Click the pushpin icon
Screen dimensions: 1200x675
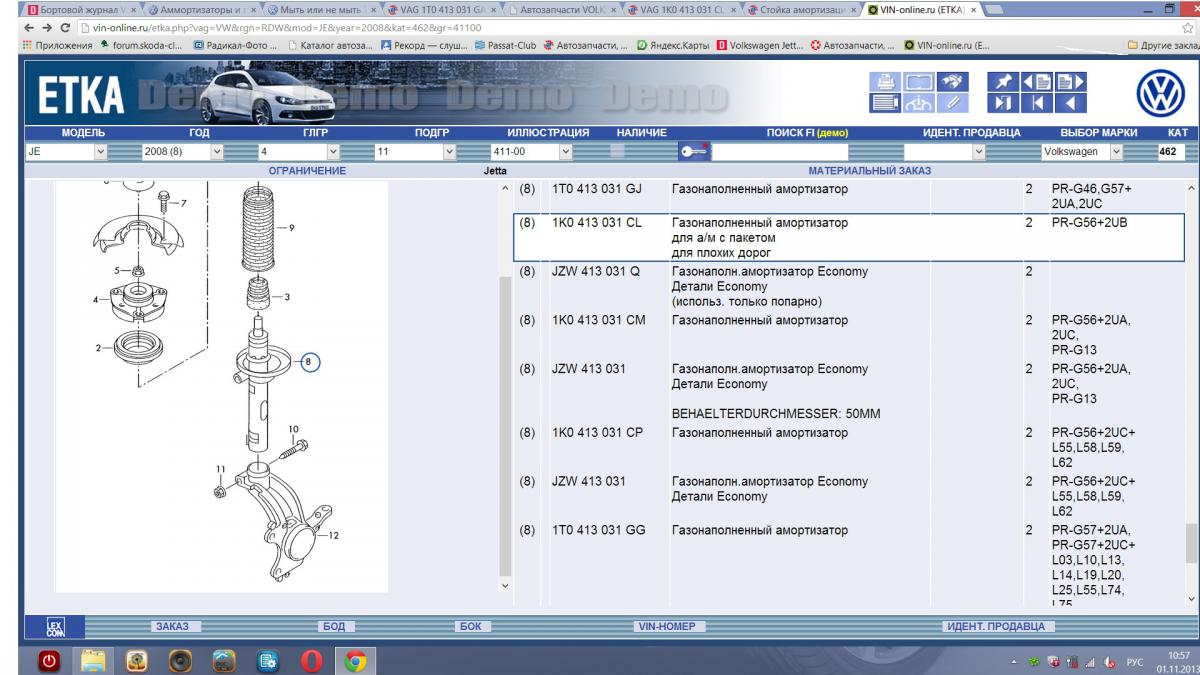tap(1003, 82)
